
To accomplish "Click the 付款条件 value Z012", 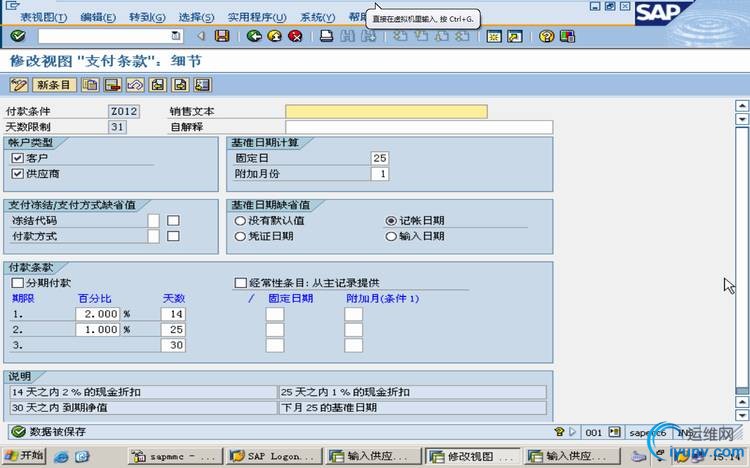I will 124,111.
